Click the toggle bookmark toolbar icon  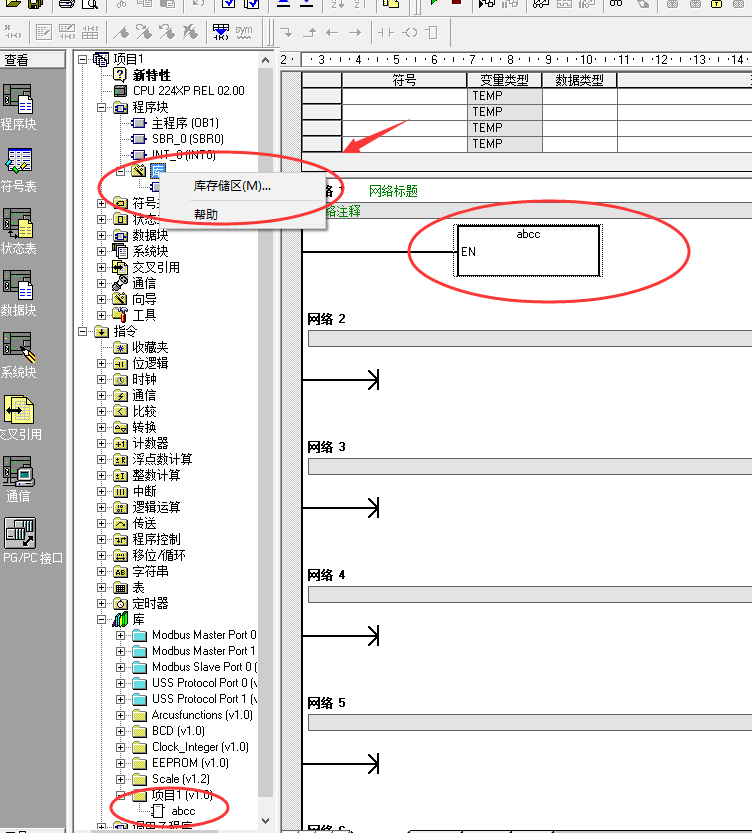pyautogui.click(x=121, y=32)
